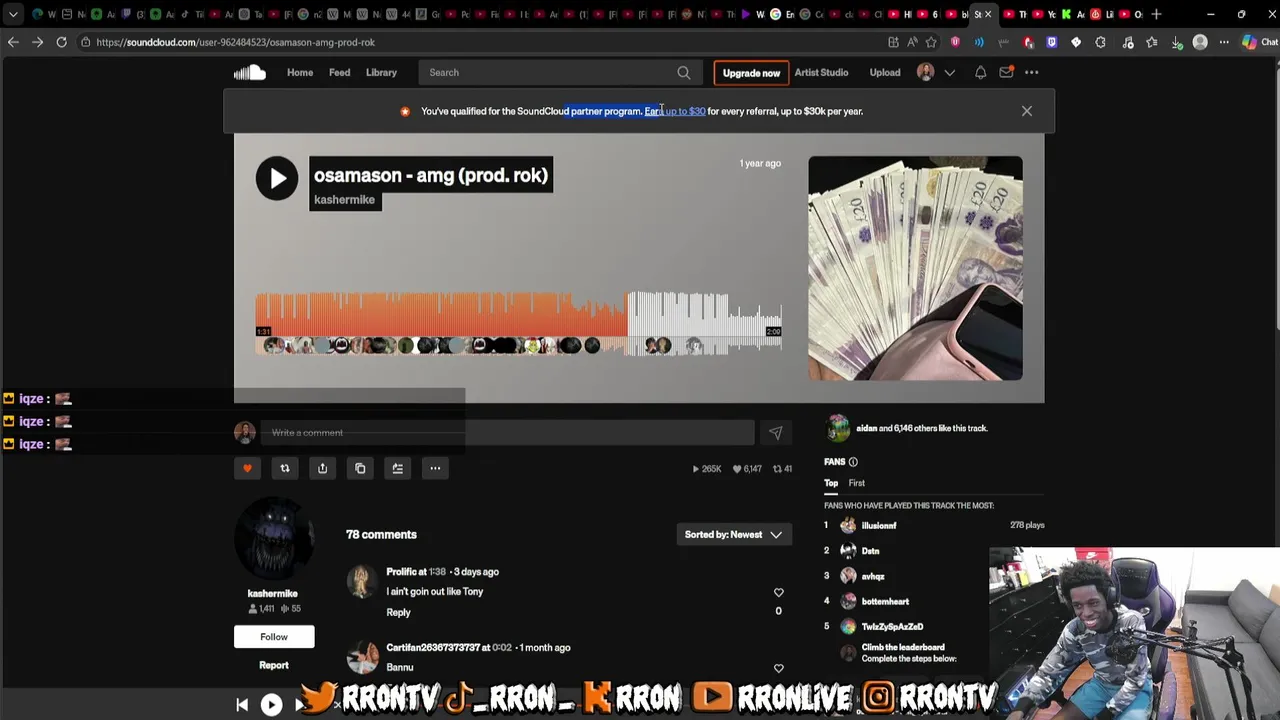Toggle repost on the track
Viewport: 1280px width, 720px height.
pyautogui.click(x=285, y=468)
